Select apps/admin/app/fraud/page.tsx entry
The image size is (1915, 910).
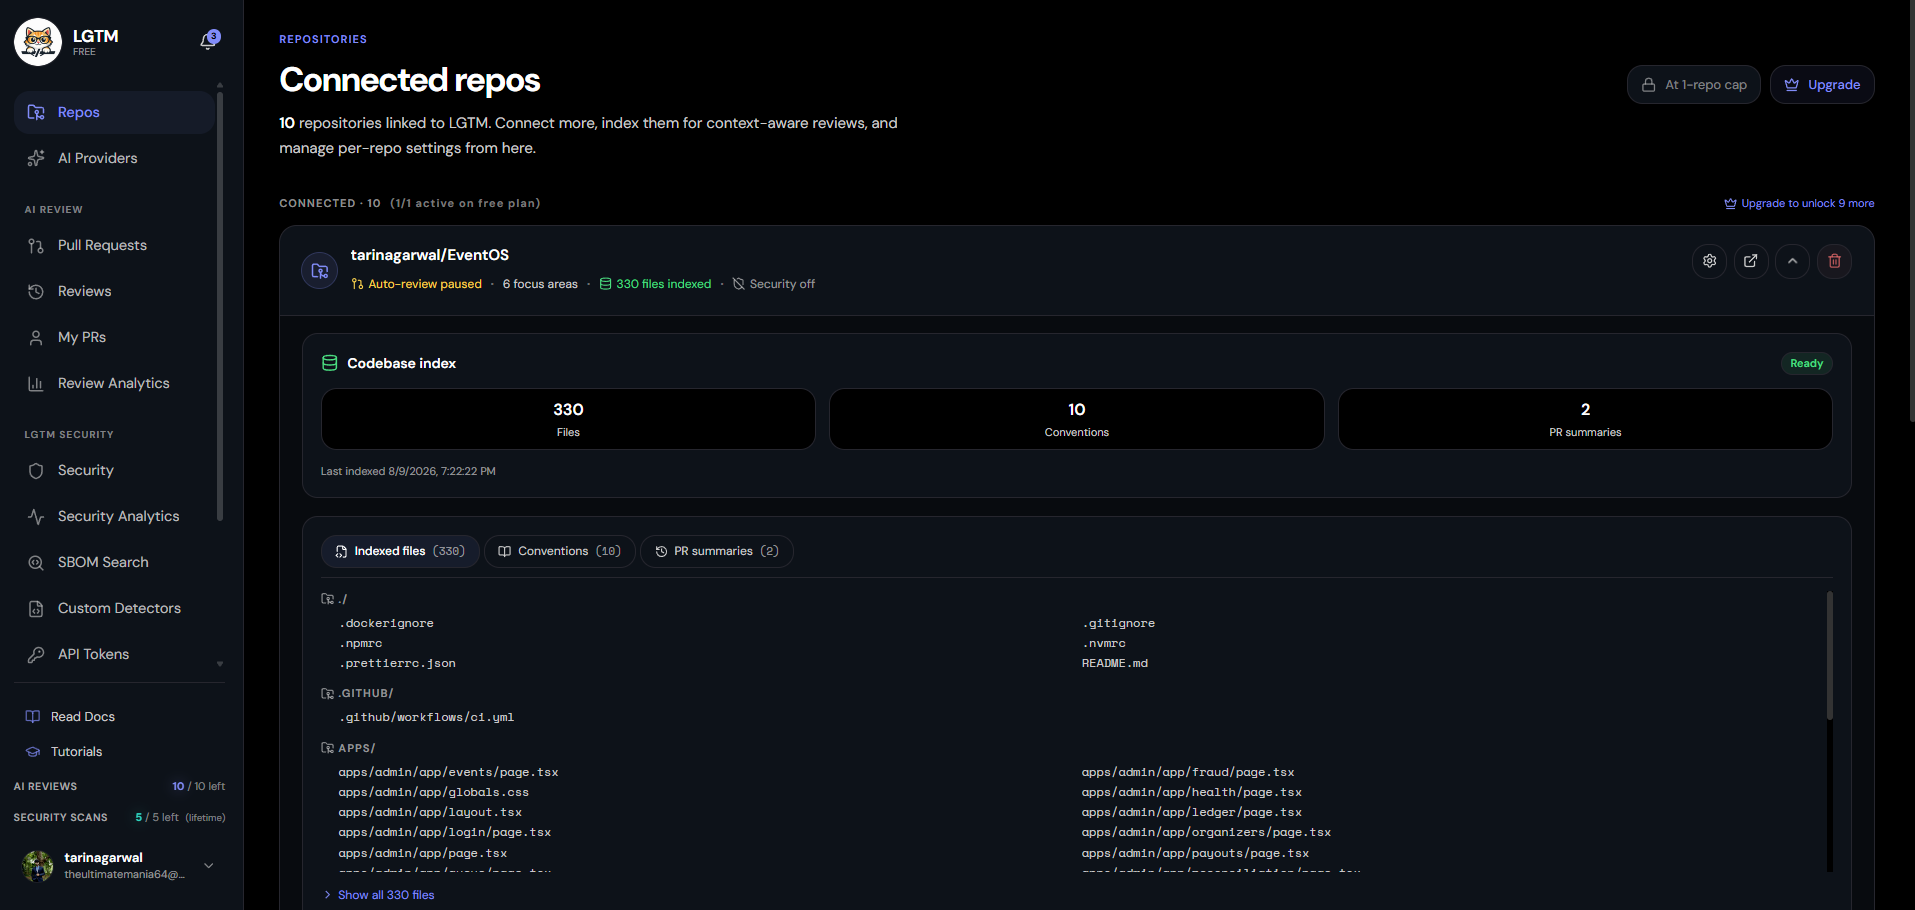point(1188,772)
